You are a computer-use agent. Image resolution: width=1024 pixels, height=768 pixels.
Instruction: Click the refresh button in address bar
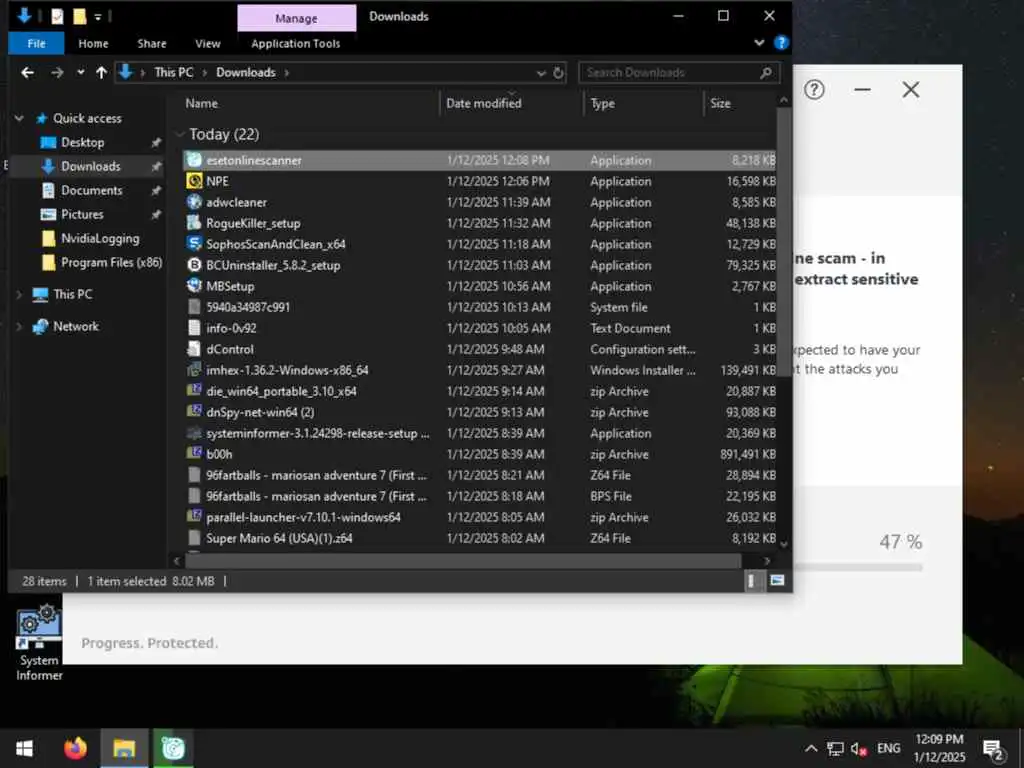click(x=558, y=73)
